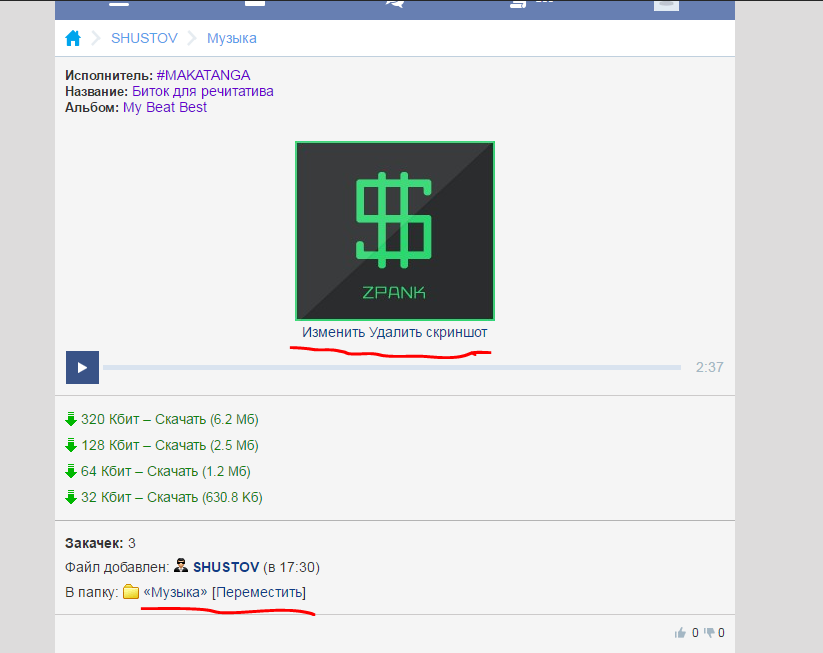This screenshot has height=653, width=823.
Task: Click the home icon in breadcrumbs
Action: click(x=72, y=39)
